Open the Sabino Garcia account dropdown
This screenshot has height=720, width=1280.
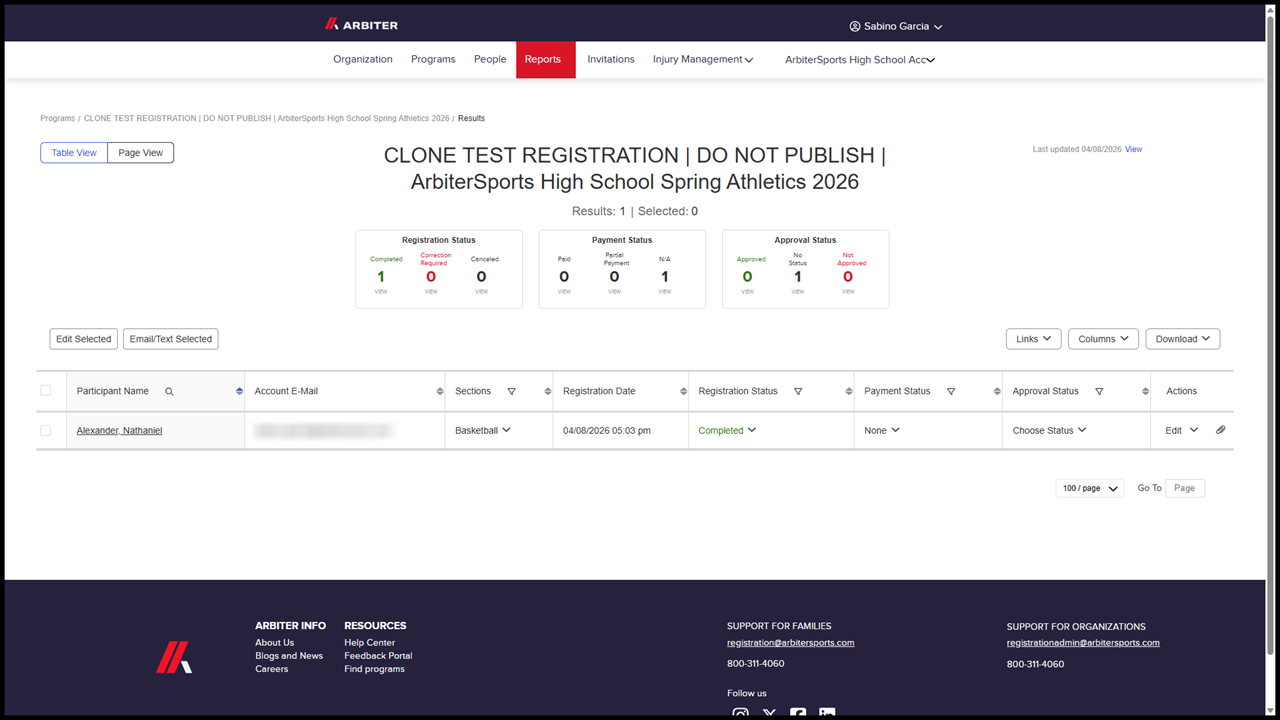(896, 27)
